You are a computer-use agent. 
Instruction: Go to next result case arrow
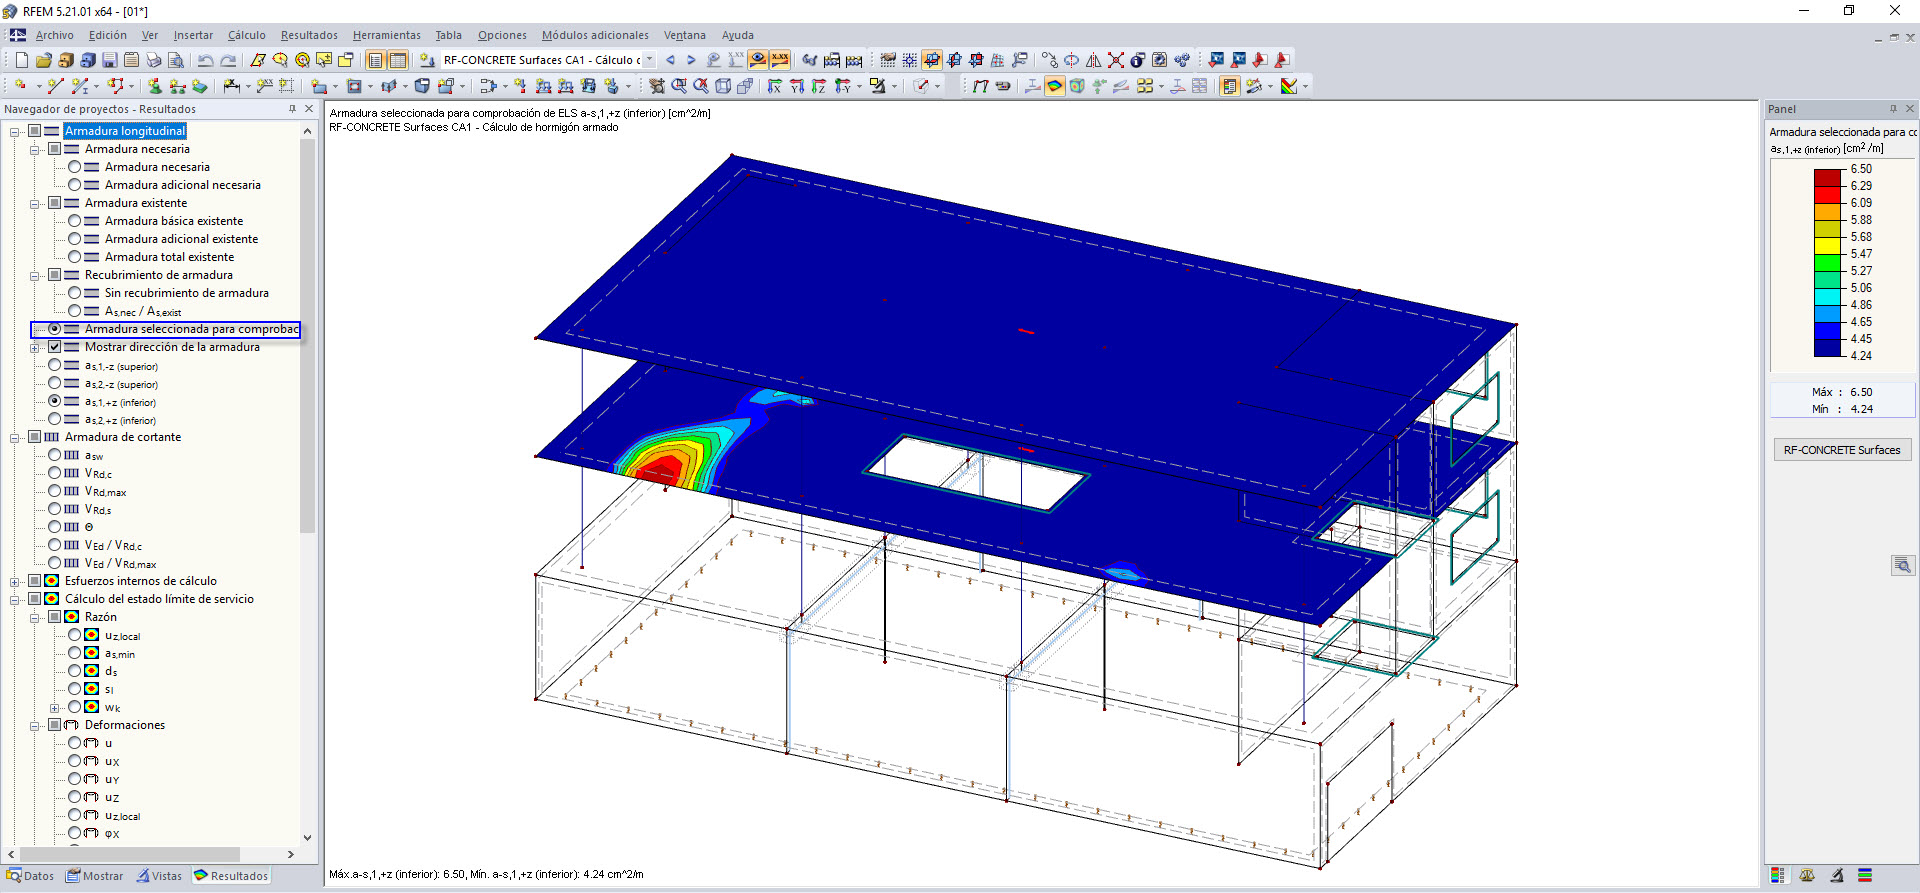[x=691, y=60]
